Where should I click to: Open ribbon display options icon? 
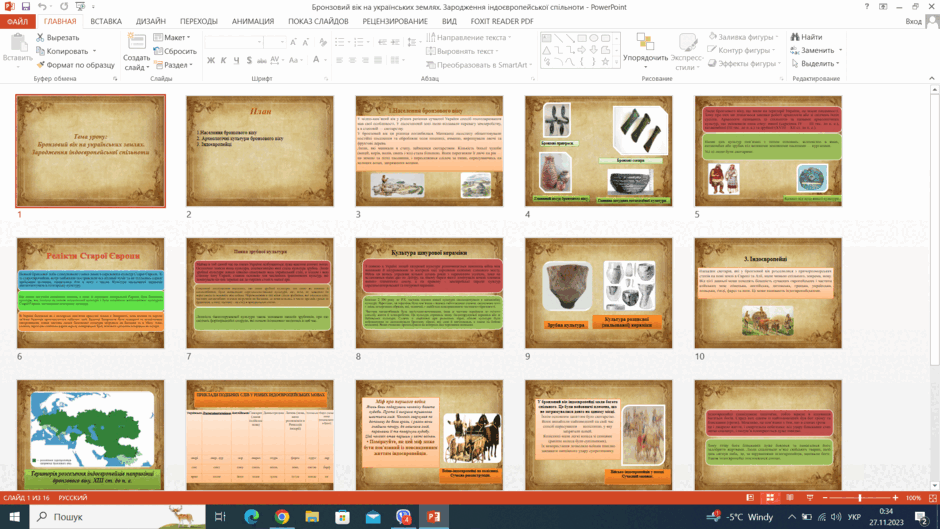[883, 7]
